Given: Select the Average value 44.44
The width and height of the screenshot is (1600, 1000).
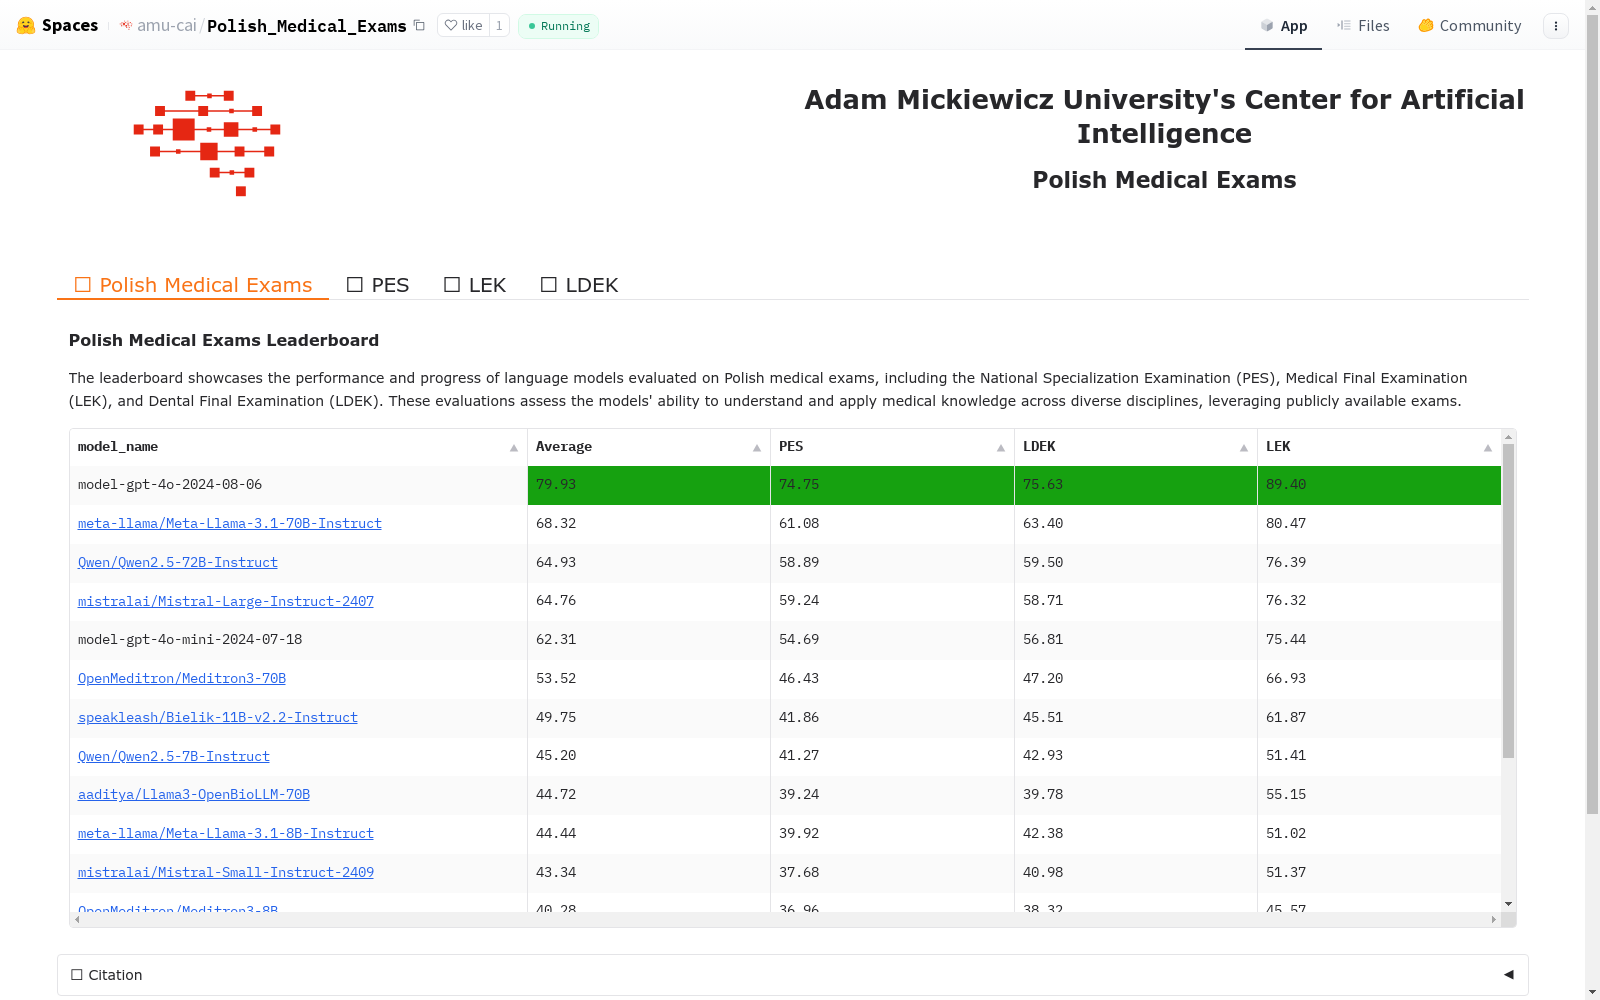Looking at the screenshot, I should tap(649, 833).
